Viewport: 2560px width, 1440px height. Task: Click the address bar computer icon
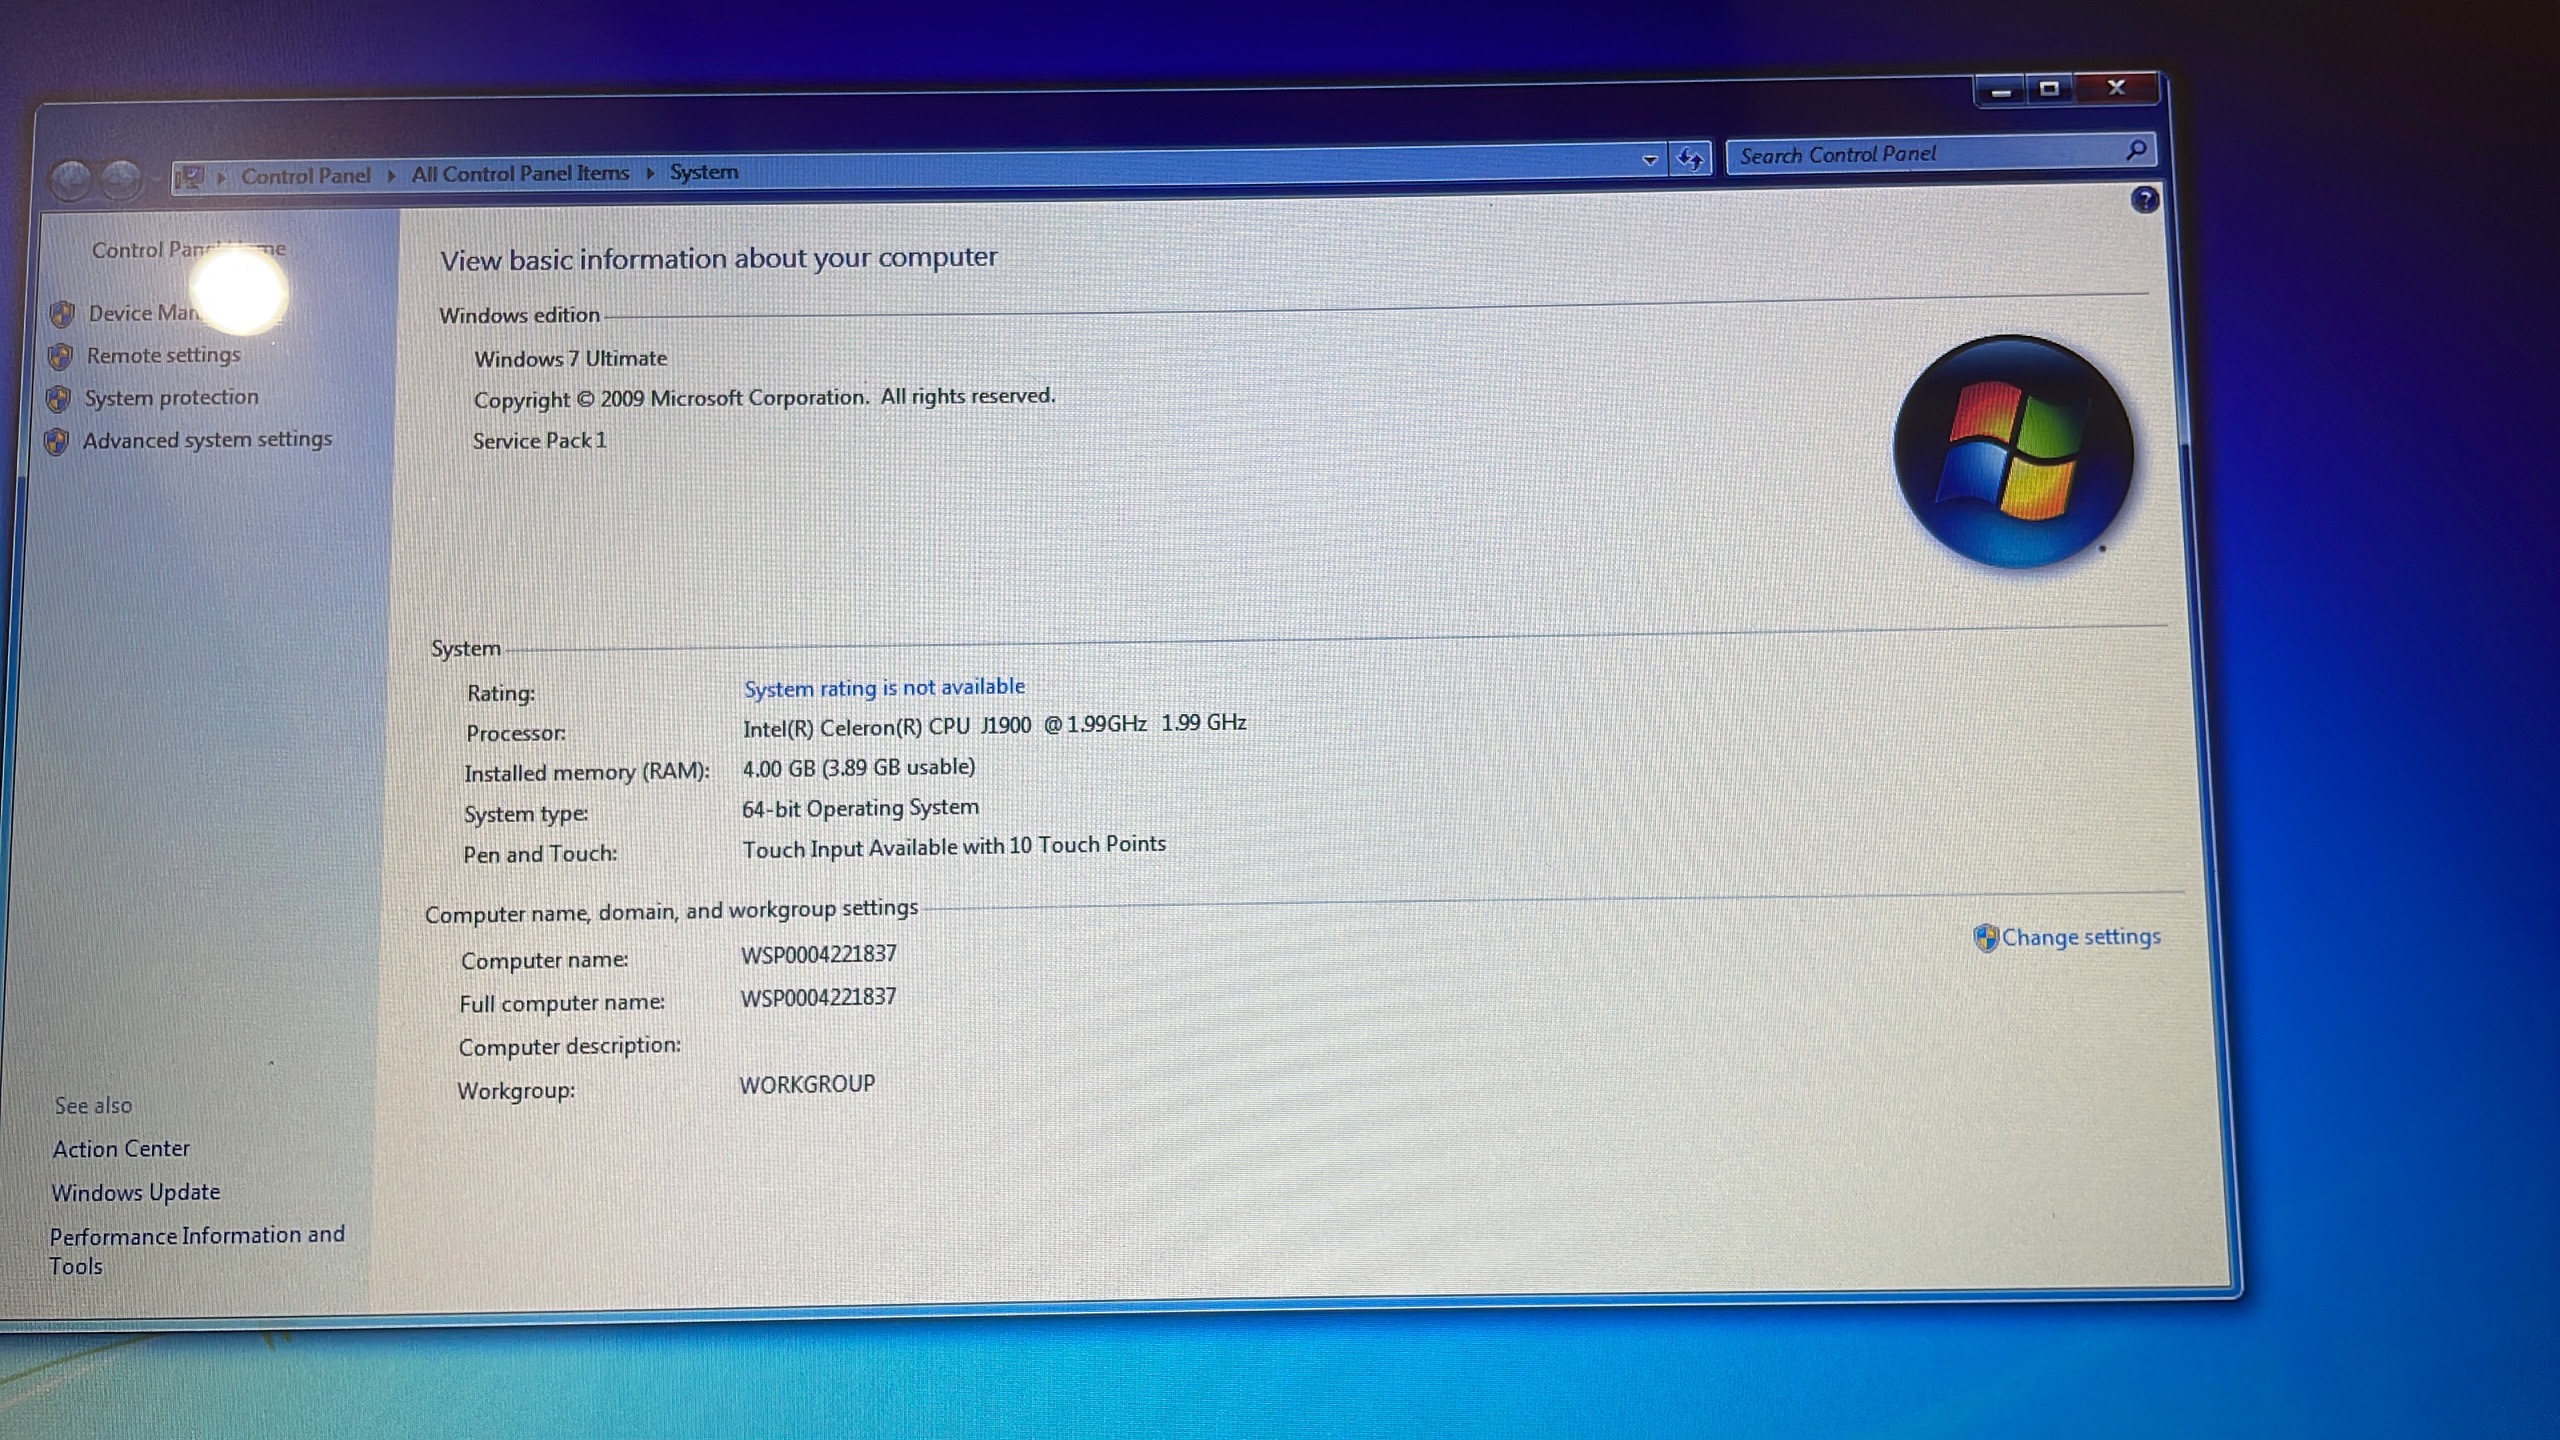tap(188, 178)
